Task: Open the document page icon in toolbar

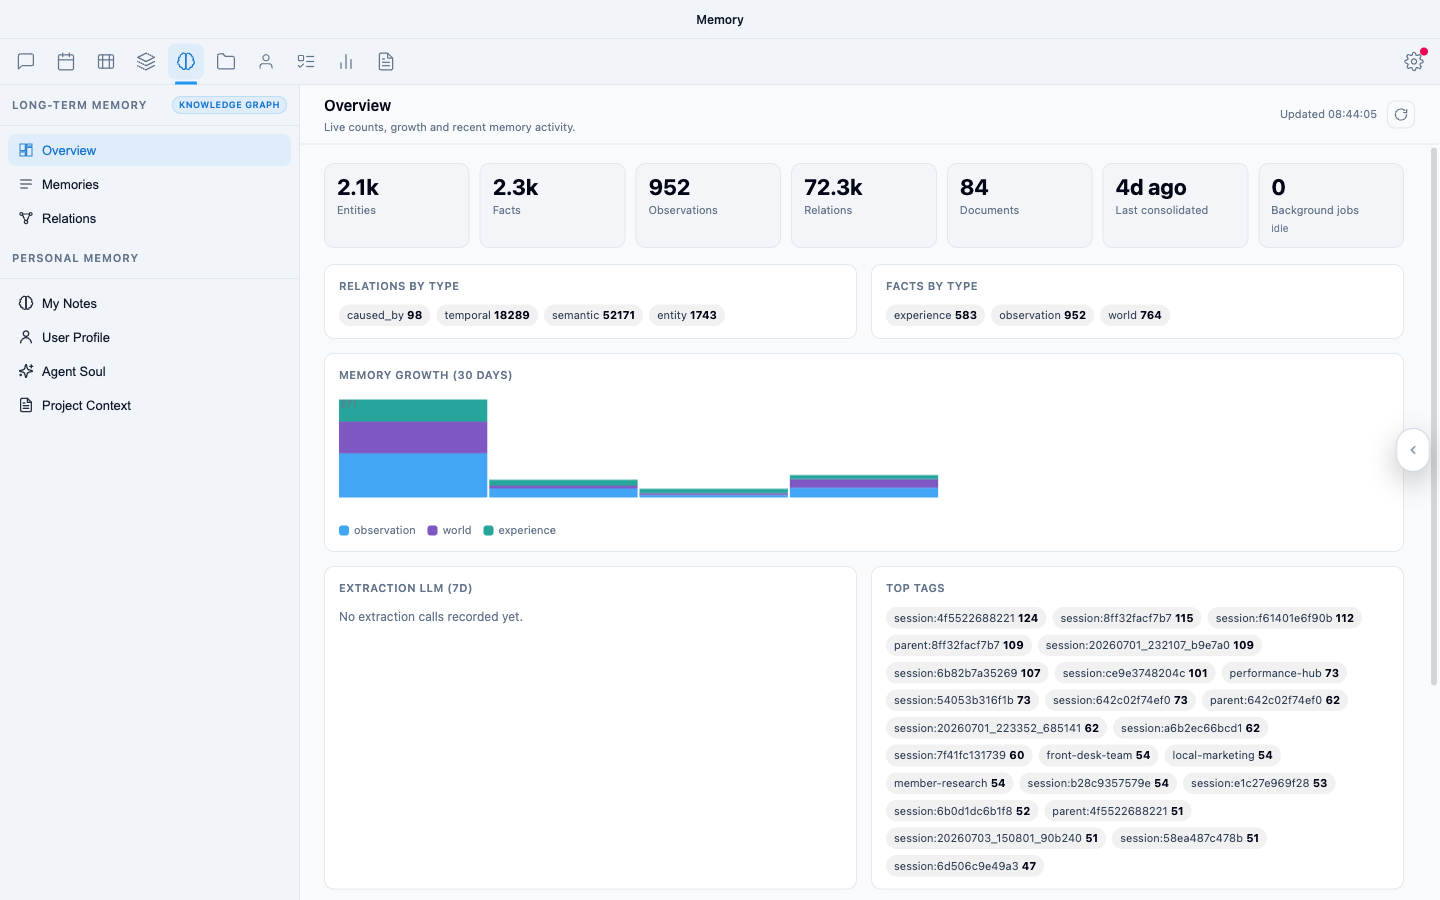Action: [386, 62]
